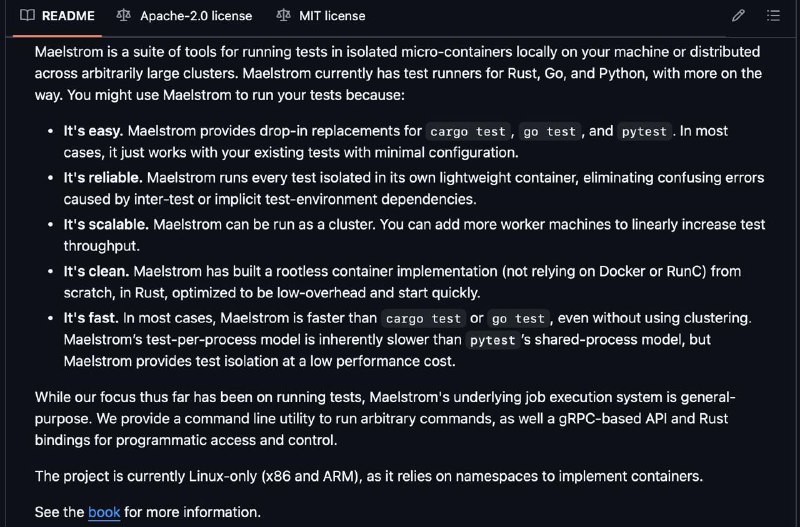Click the bold 'It's reliable.' heading text
800x527 pixels.
(103, 178)
